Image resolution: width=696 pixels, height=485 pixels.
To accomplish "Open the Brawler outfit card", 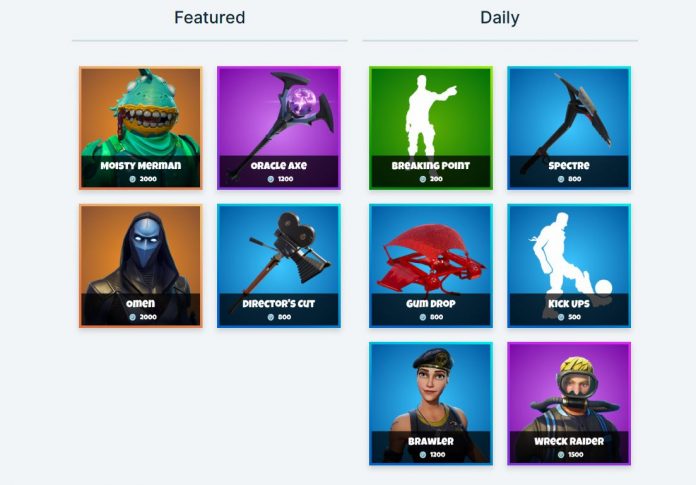I will coord(431,404).
